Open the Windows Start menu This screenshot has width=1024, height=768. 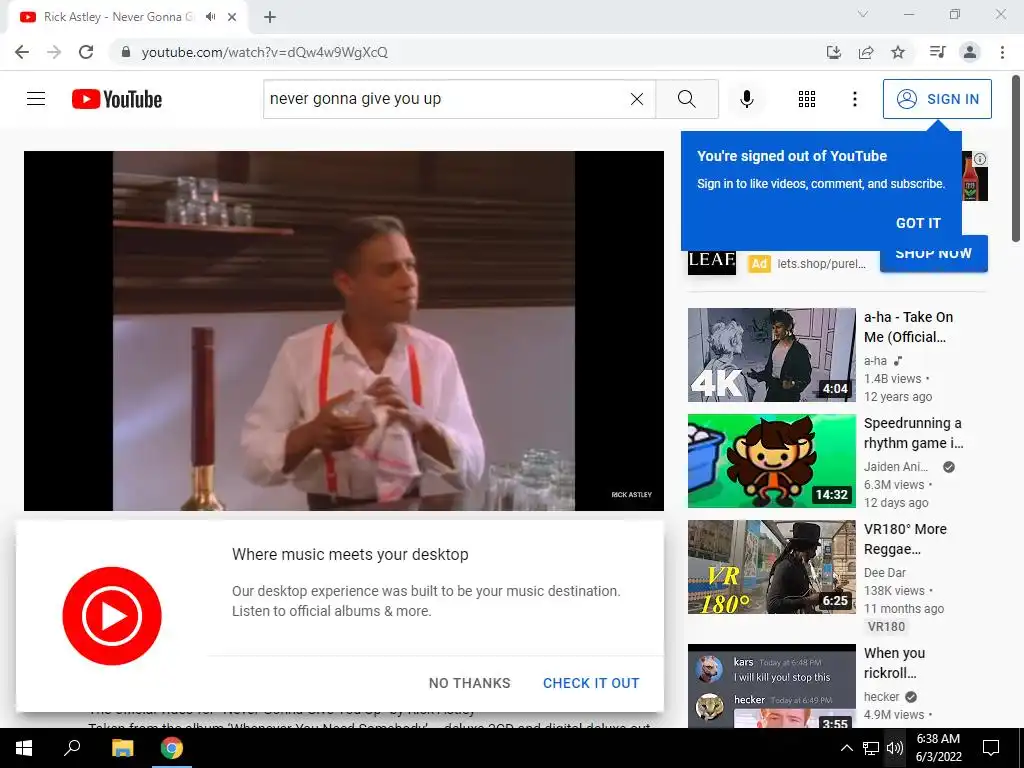24,748
